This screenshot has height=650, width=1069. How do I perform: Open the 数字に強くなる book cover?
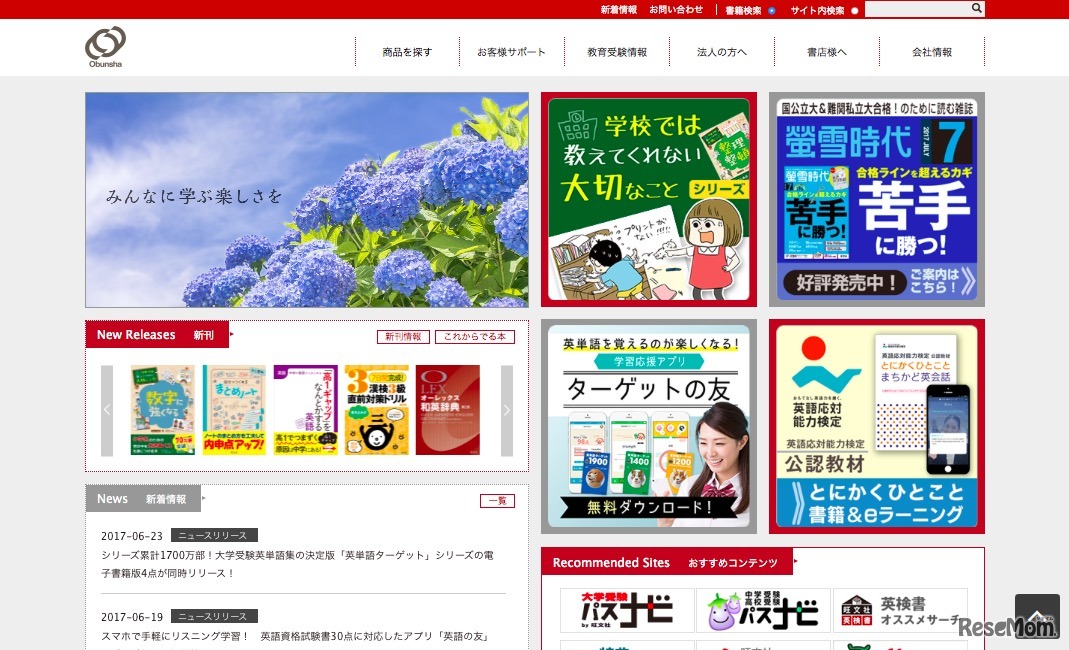click(162, 410)
